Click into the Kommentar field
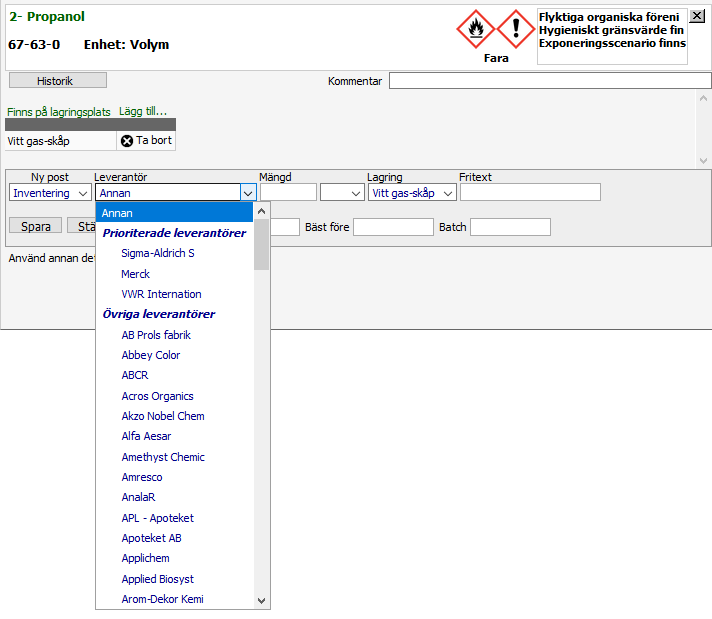 click(550, 81)
